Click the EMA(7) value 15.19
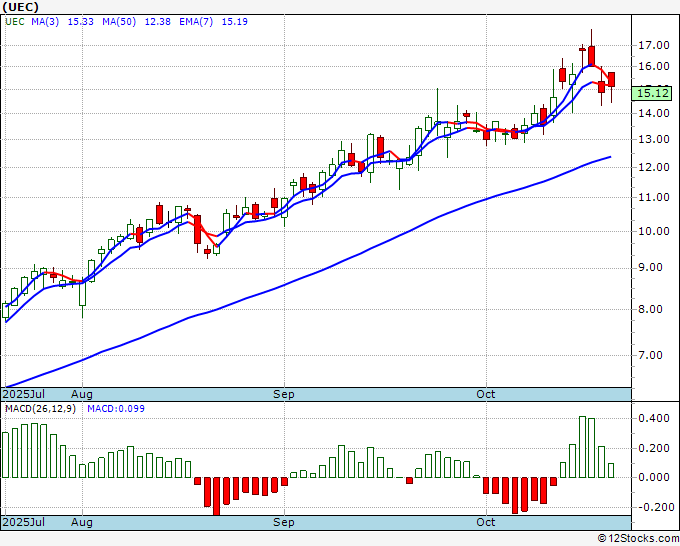 (235, 22)
